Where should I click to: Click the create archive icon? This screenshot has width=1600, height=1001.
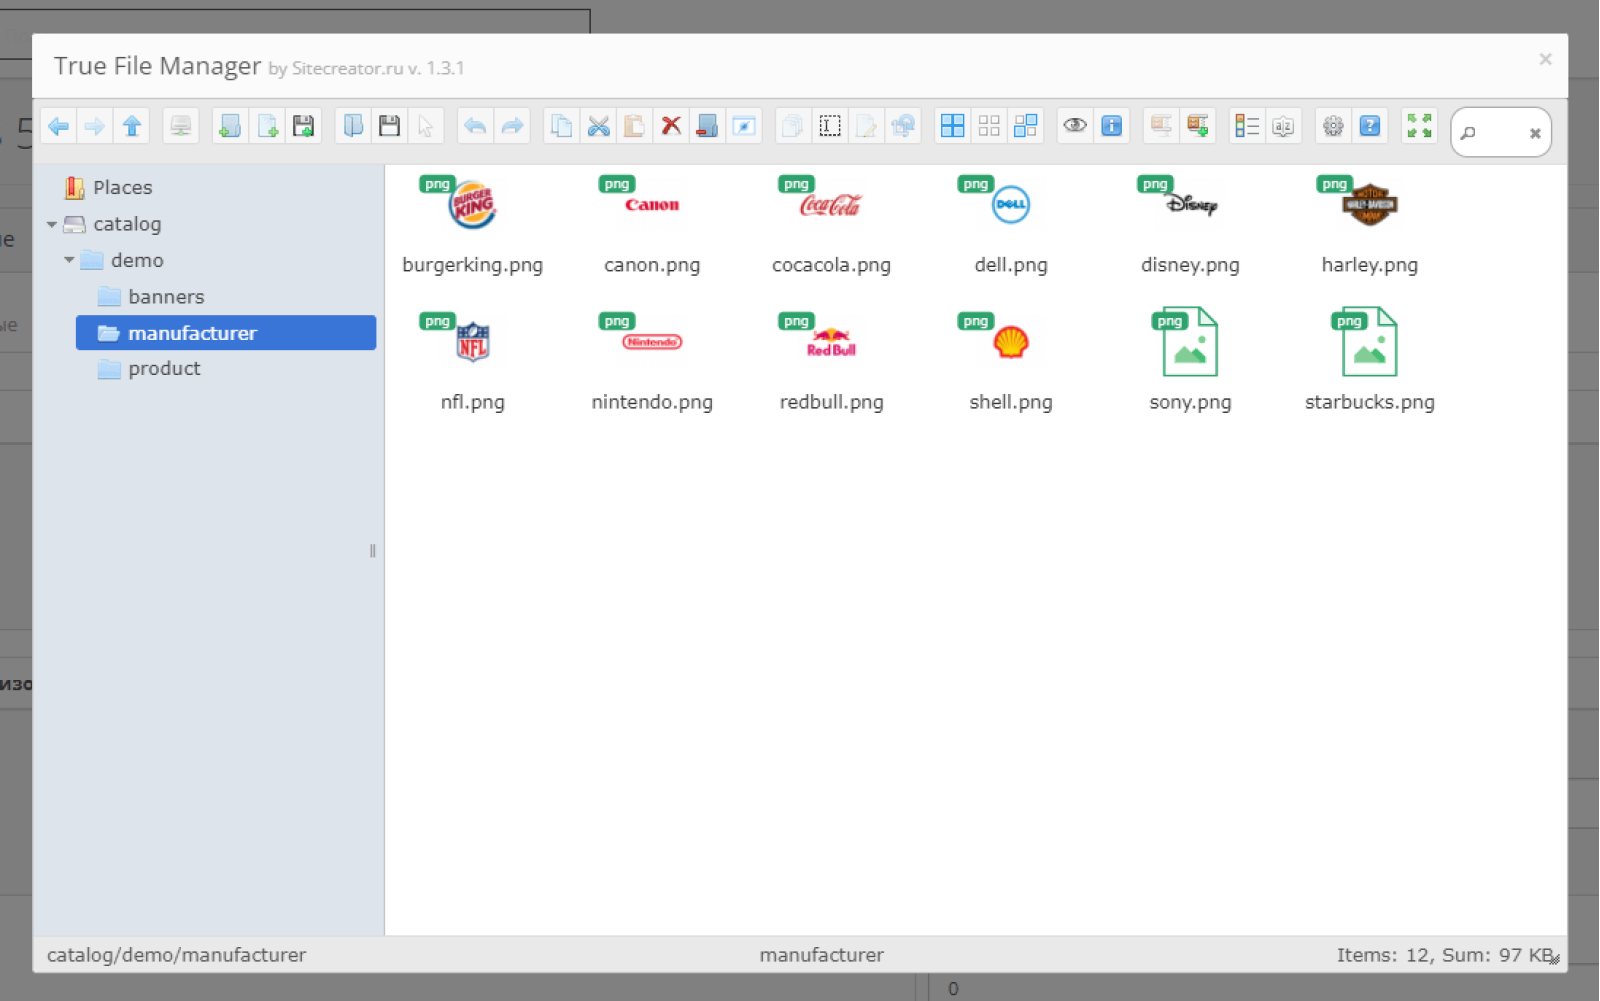(1197, 126)
